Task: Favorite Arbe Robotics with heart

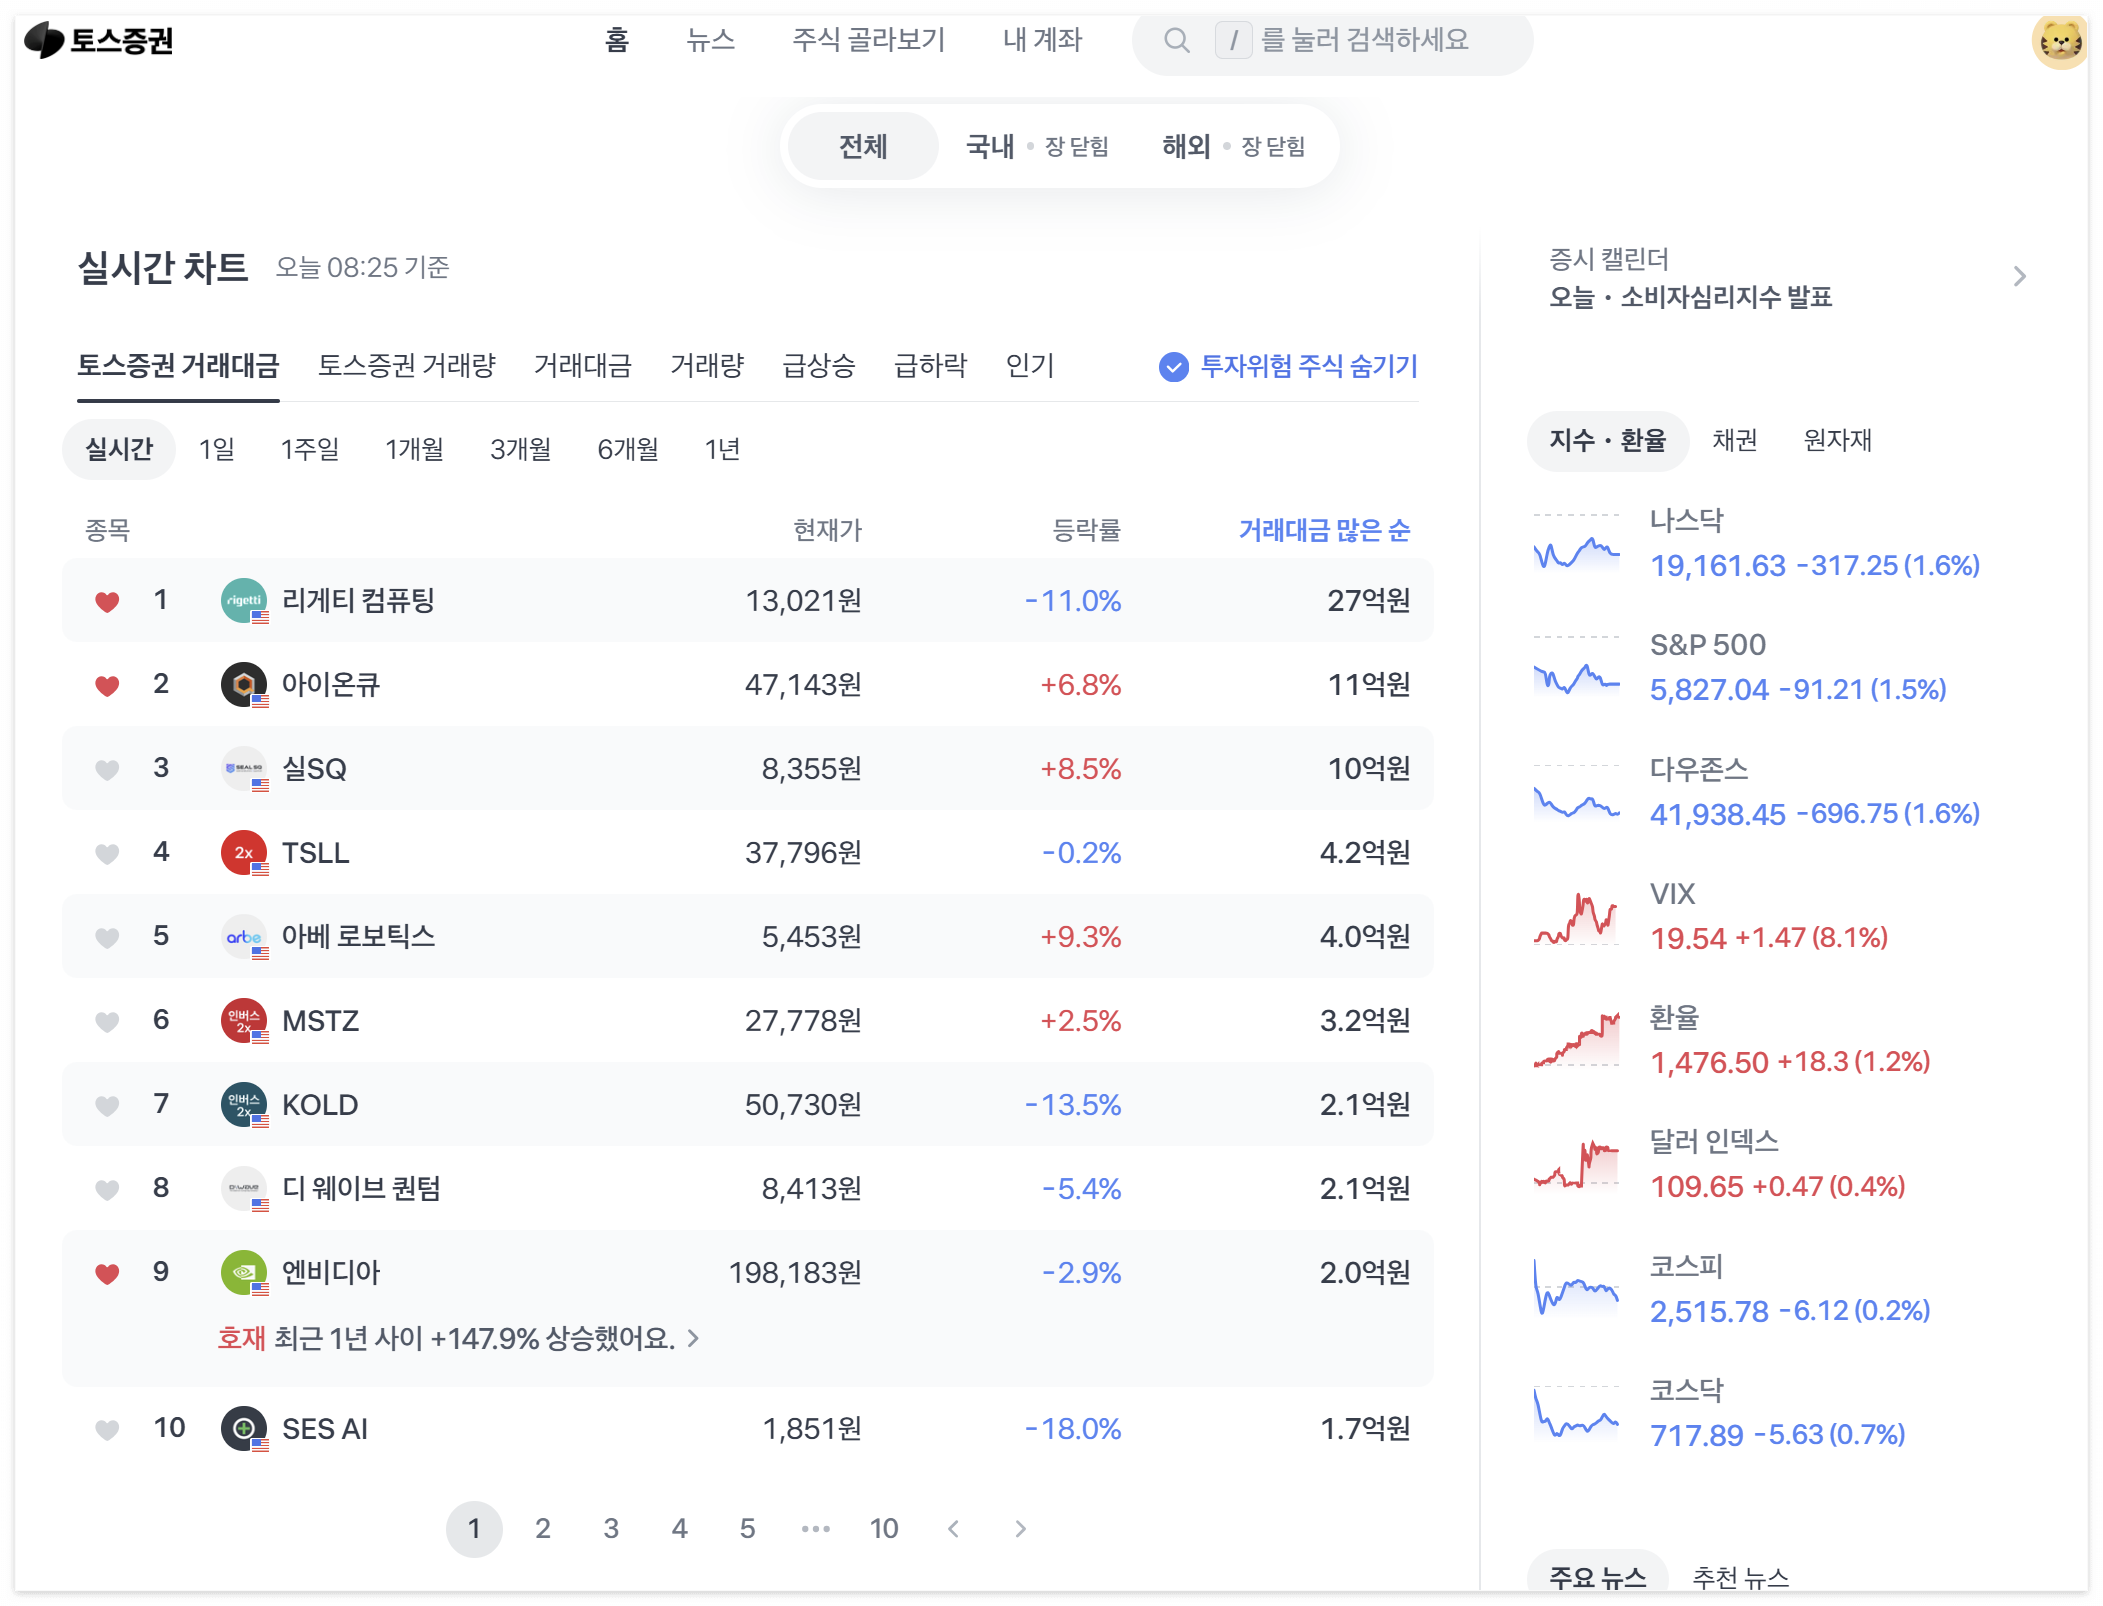Action: point(107,937)
